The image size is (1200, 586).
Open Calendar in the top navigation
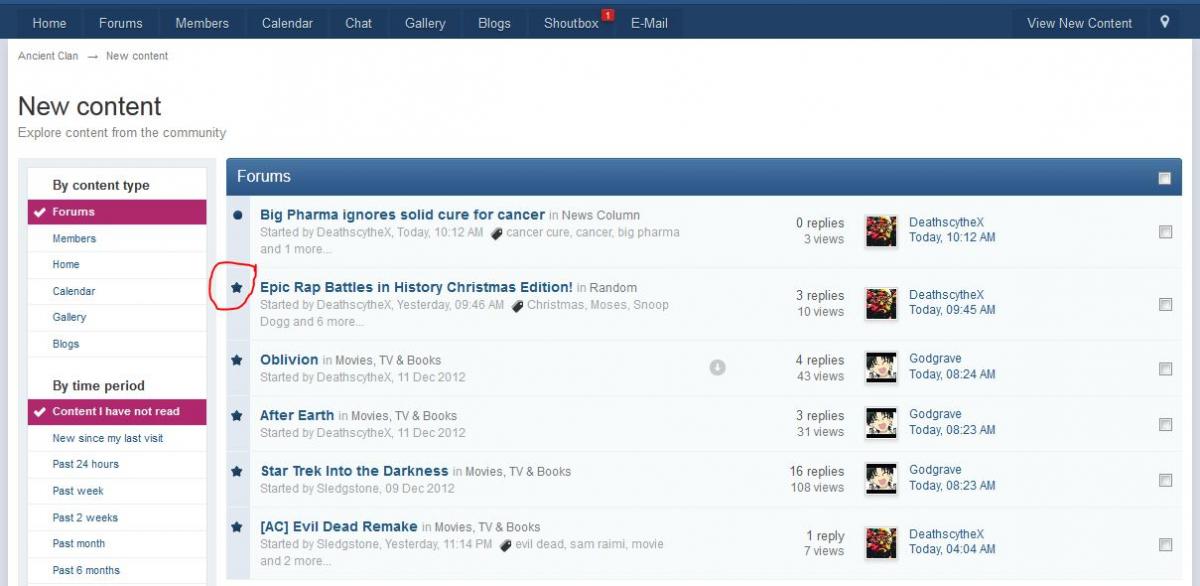[287, 23]
